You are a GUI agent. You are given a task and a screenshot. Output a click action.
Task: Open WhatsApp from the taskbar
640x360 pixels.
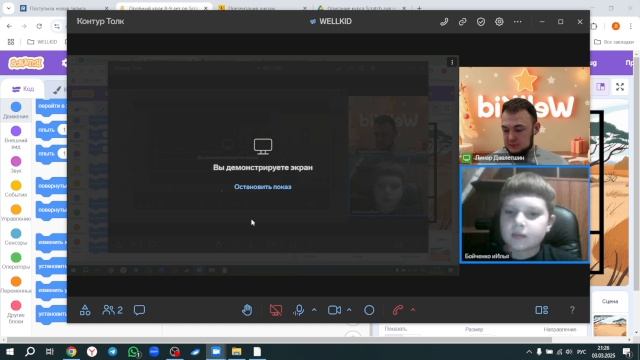(133, 351)
